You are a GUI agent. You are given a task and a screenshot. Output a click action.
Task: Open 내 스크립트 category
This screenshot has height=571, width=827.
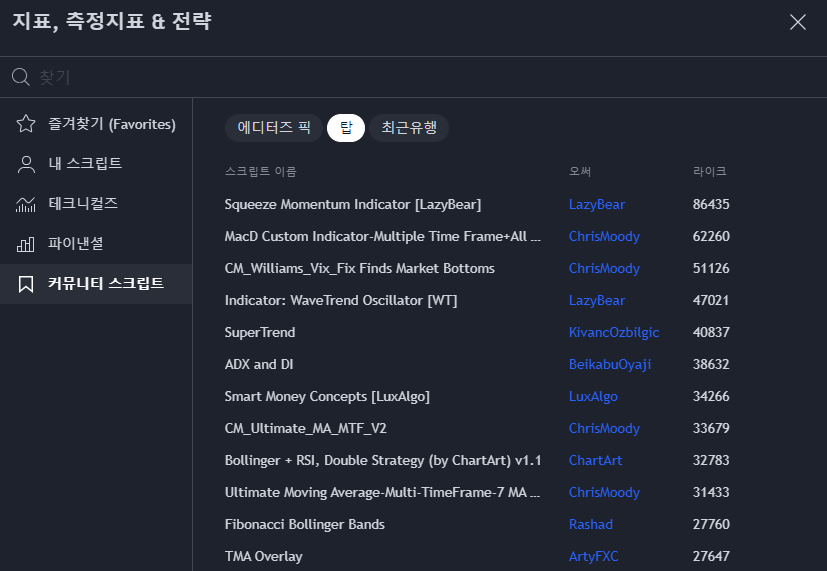coord(96,164)
